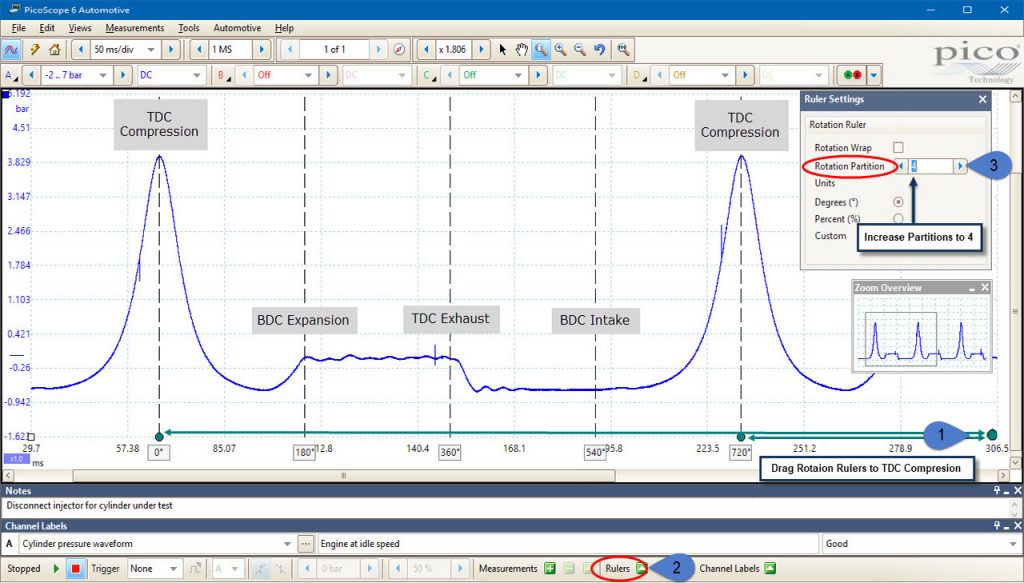This screenshot has height=583, width=1024.
Task: Click the Auto setup lightning icon
Action: point(34,50)
